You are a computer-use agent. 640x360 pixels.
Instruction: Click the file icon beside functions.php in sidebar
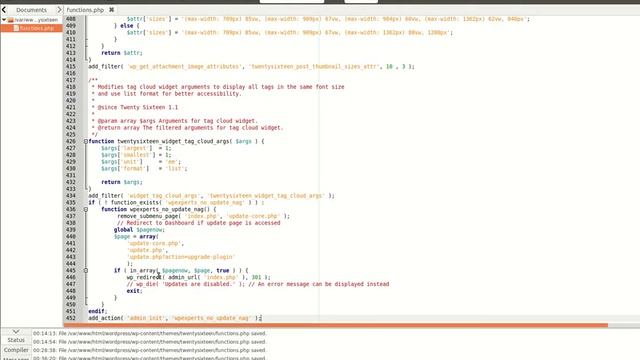coord(16,28)
